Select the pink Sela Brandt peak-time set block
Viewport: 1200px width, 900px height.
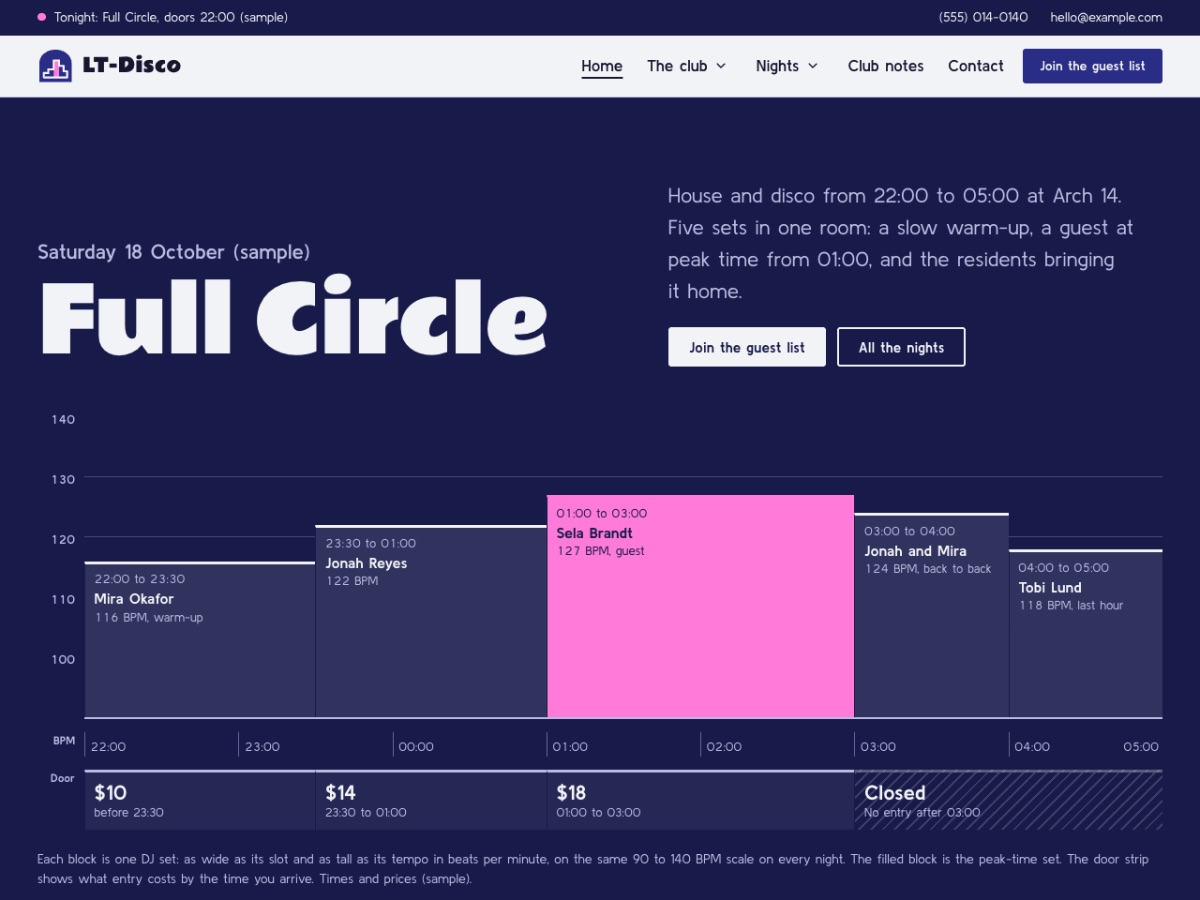[x=700, y=606]
